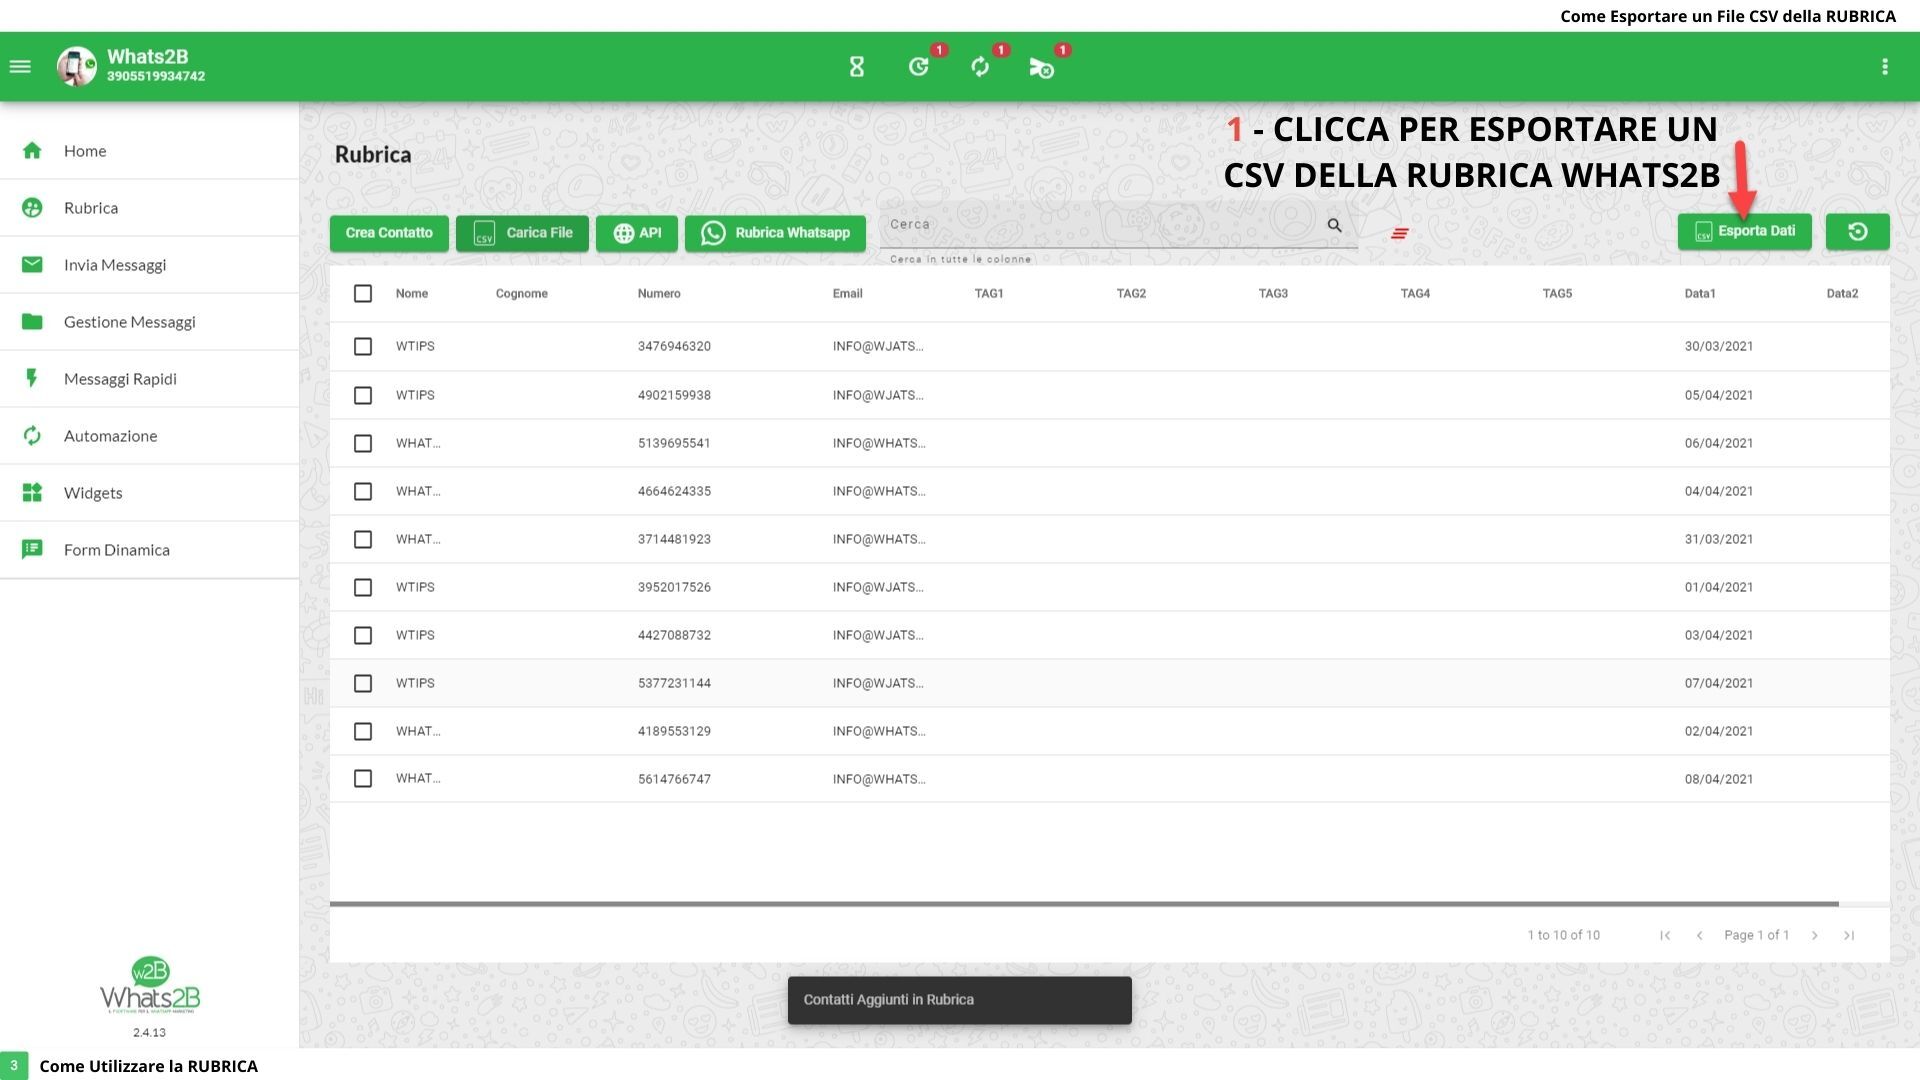Screen dimensions: 1920x1080
Task: Open Gestione Messaggi in the sidebar
Action: click(x=150, y=322)
